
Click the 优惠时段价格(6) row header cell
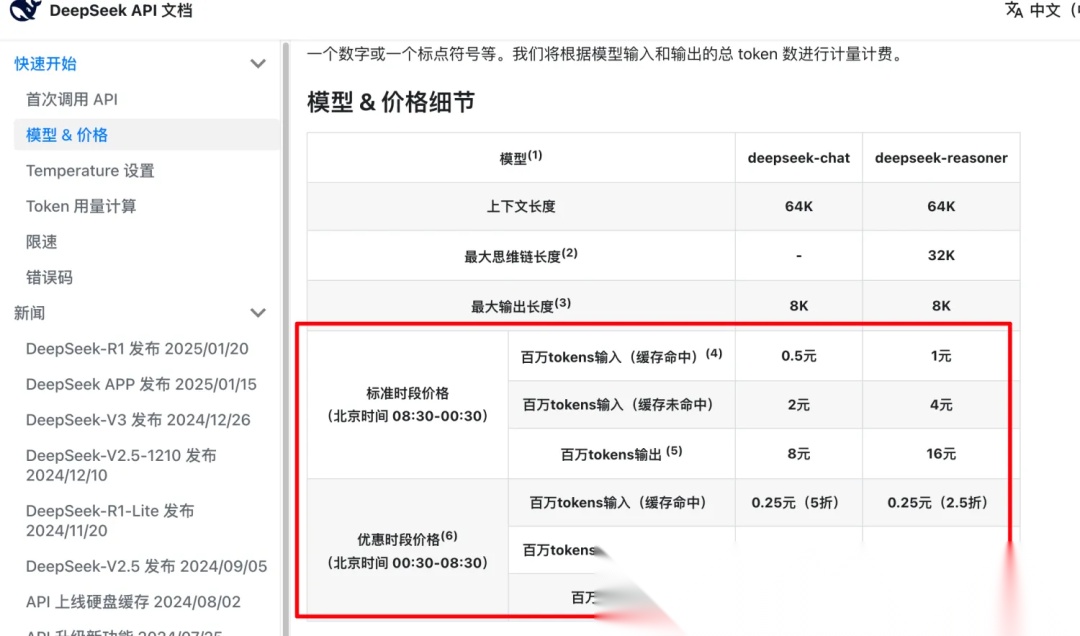pos(408,550)
